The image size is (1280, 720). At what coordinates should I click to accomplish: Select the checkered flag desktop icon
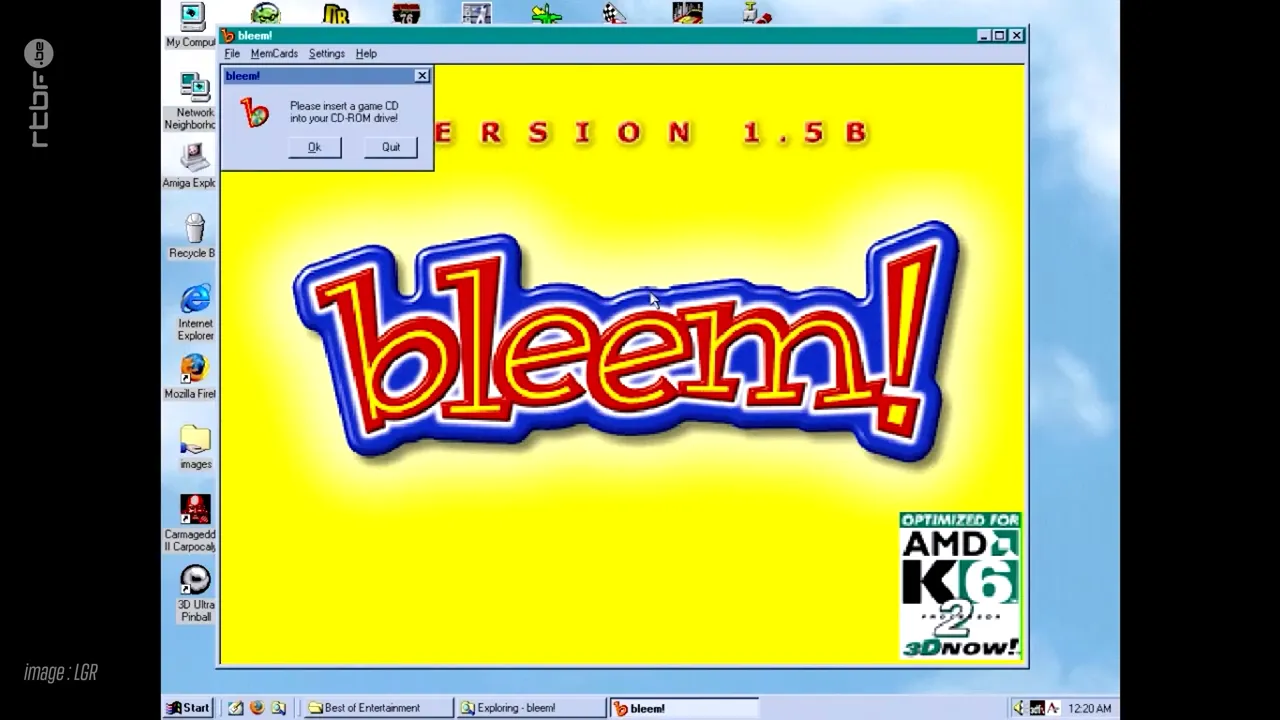[x=616, y=13]
